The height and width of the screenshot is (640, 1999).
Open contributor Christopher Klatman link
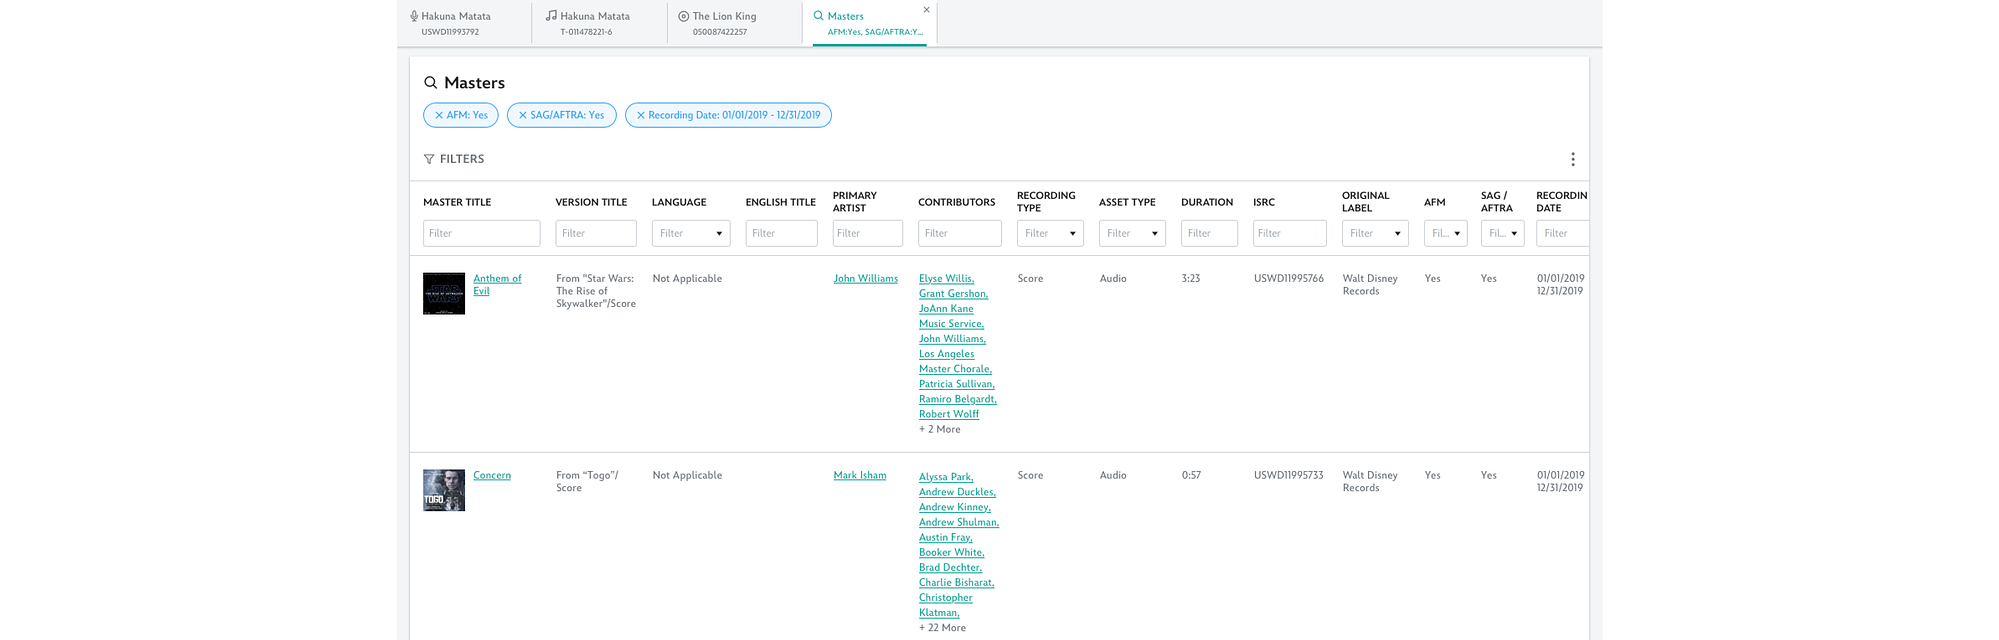(946, 605)
